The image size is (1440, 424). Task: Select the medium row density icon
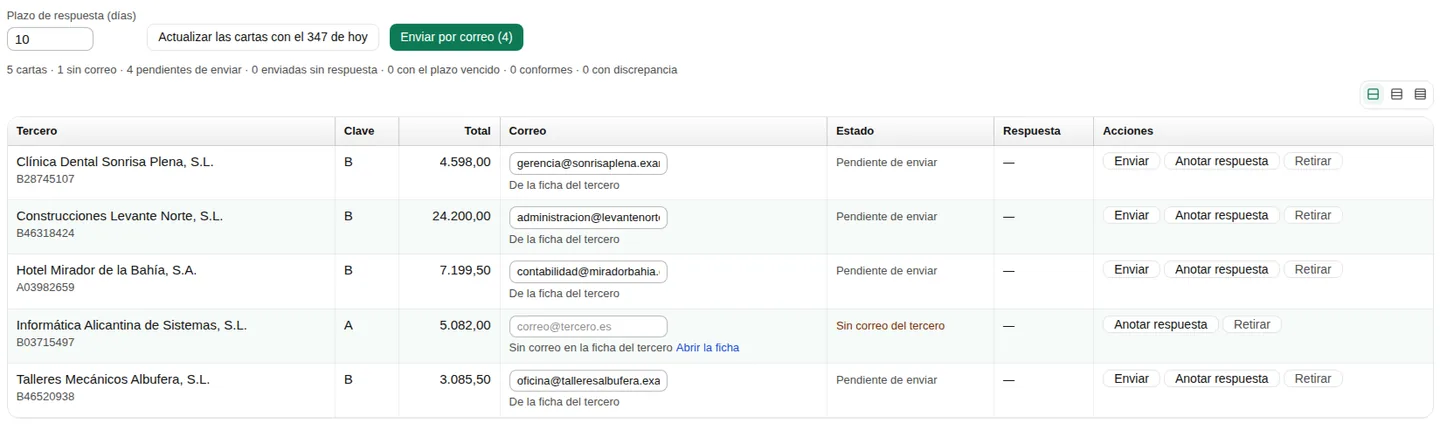[1397, 94]
